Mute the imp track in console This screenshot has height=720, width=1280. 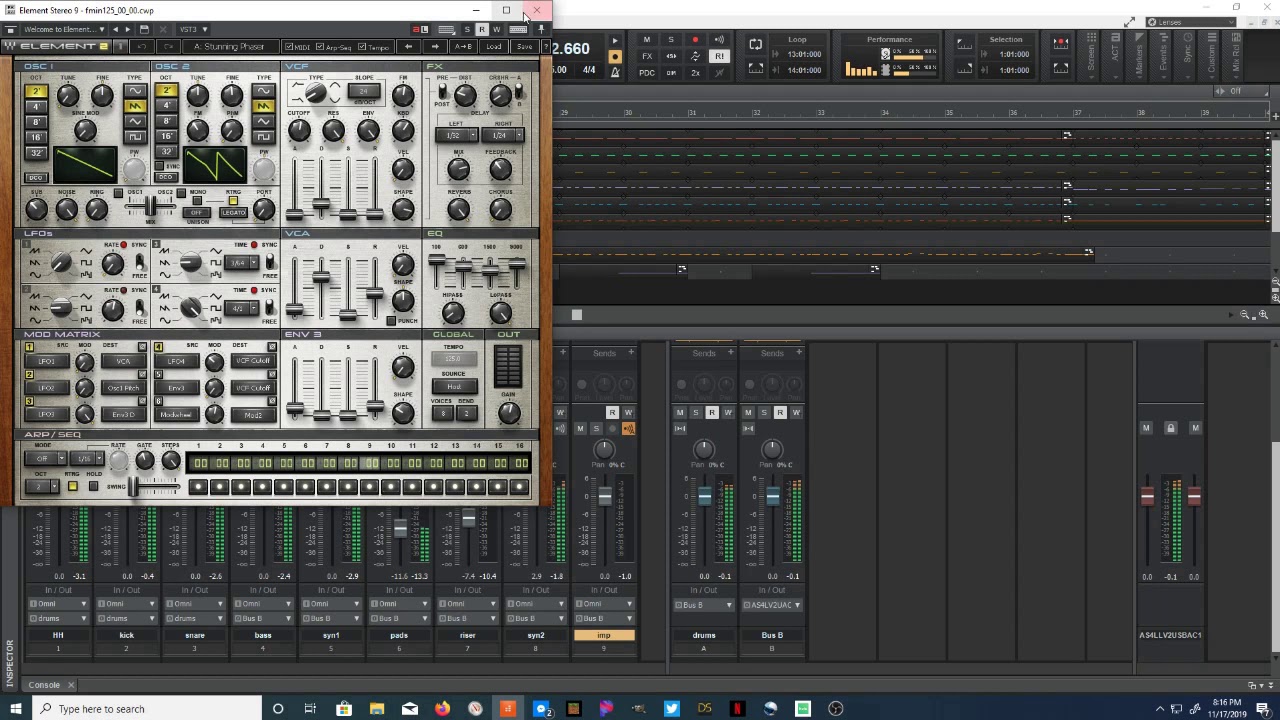point(580,429)
